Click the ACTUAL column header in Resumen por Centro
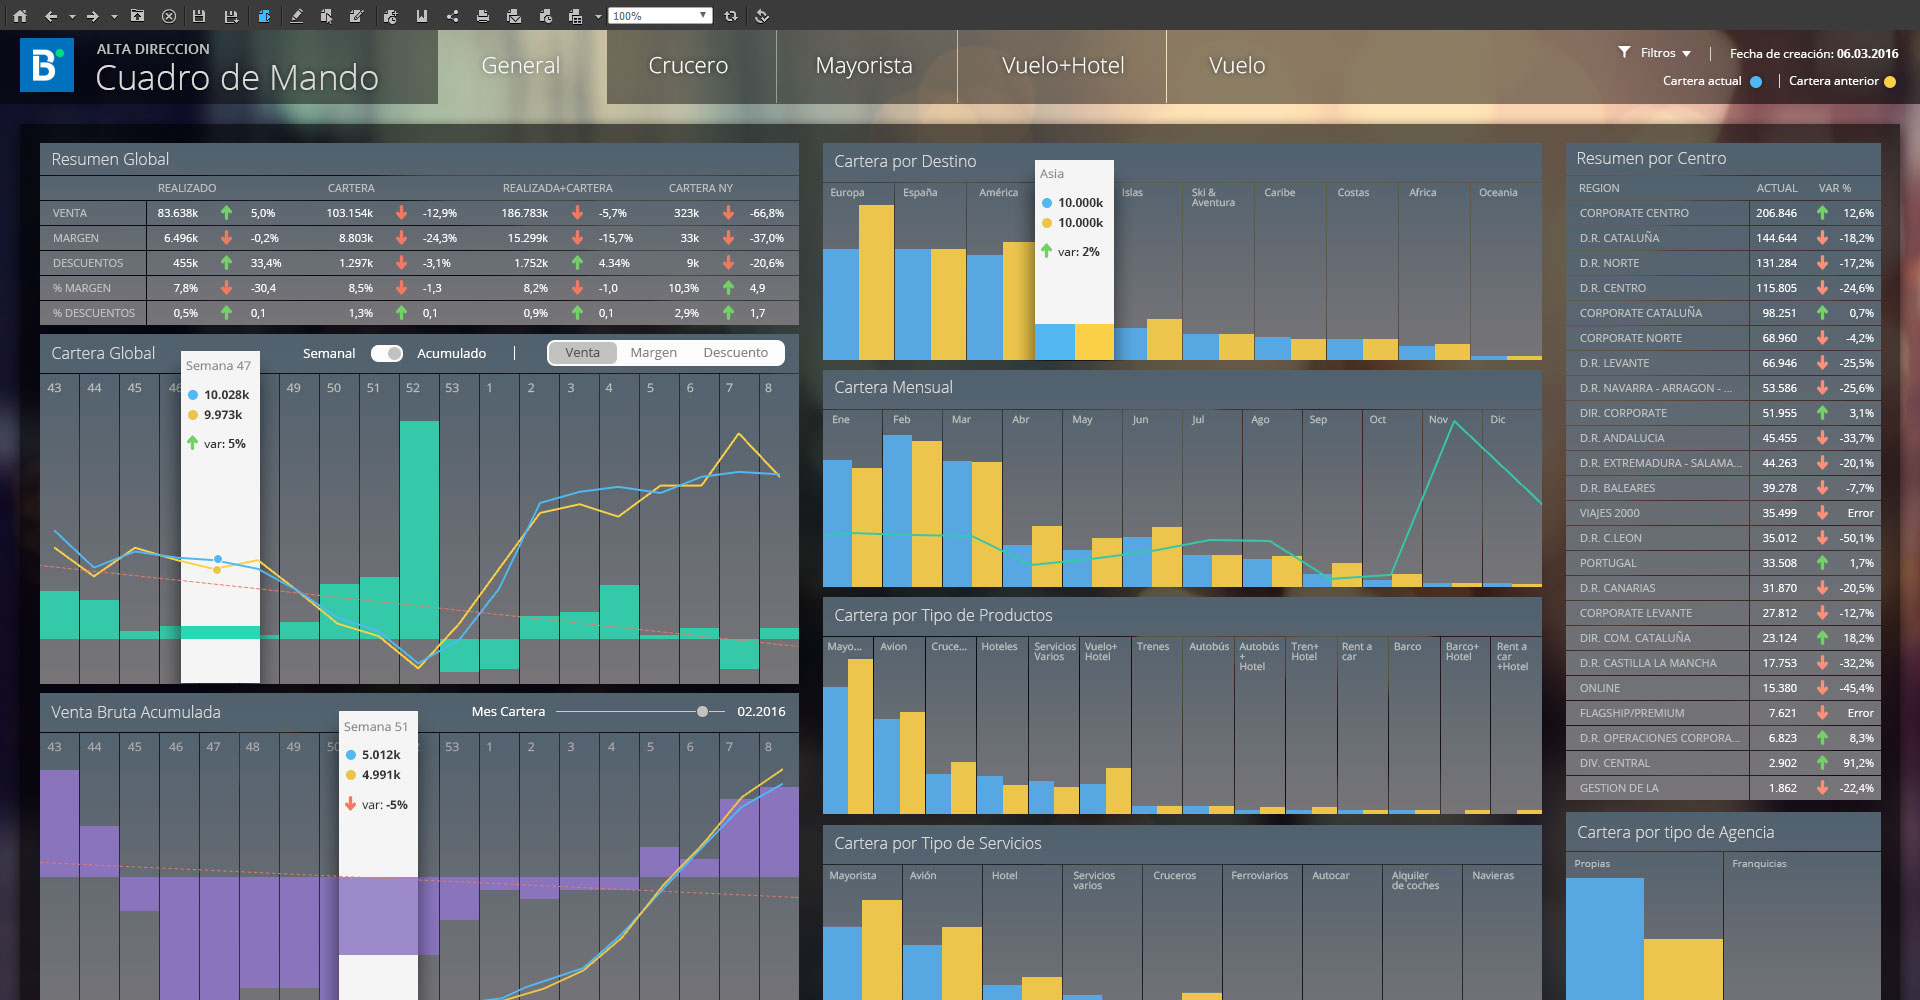Screen dimensions: 1920x1000 (x=1777, y=188)
